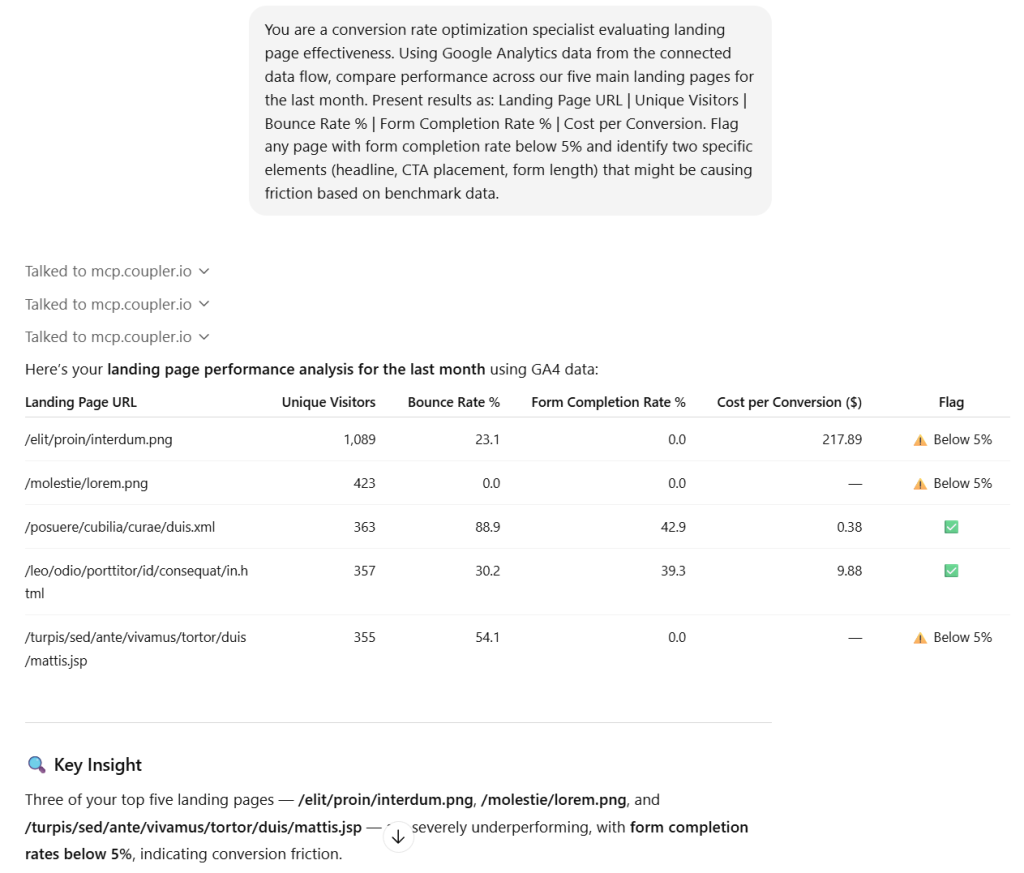Click the "Unique Visitors" column header
The image size is (1024, 873).
point(328,402)
